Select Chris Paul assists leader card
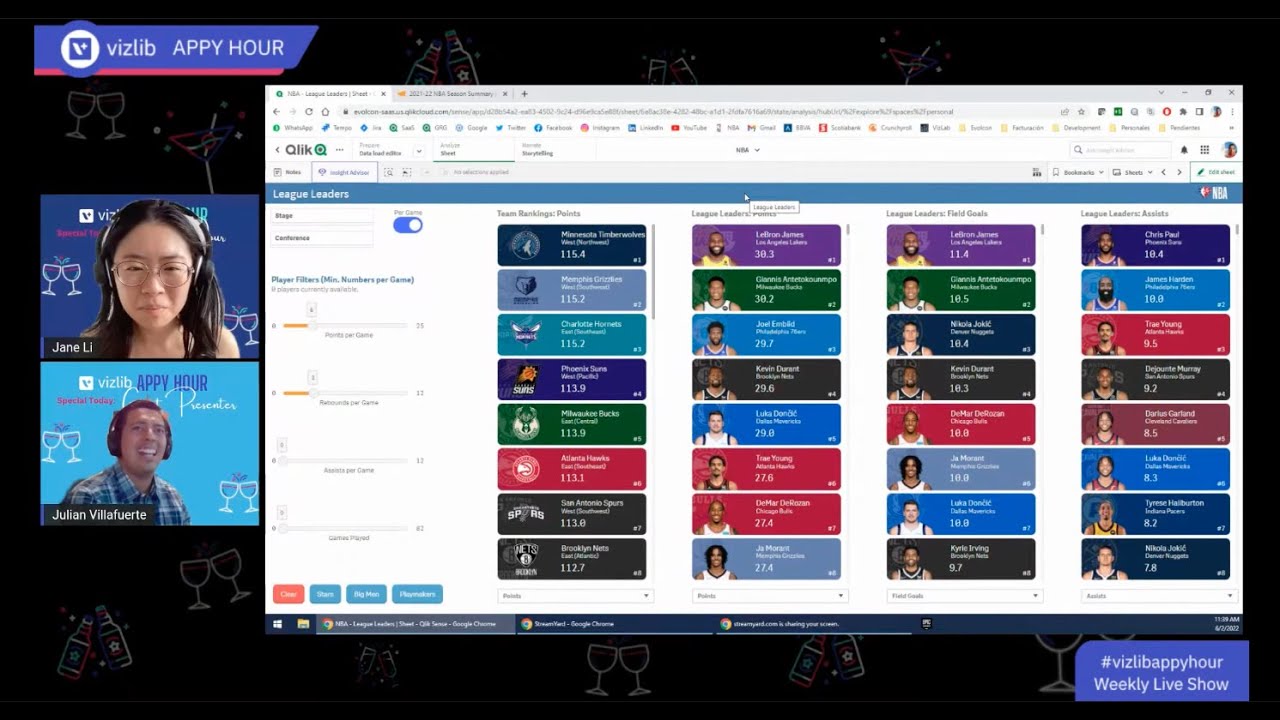Viewport: 1280px width, 720px height. click(1155, 245)
